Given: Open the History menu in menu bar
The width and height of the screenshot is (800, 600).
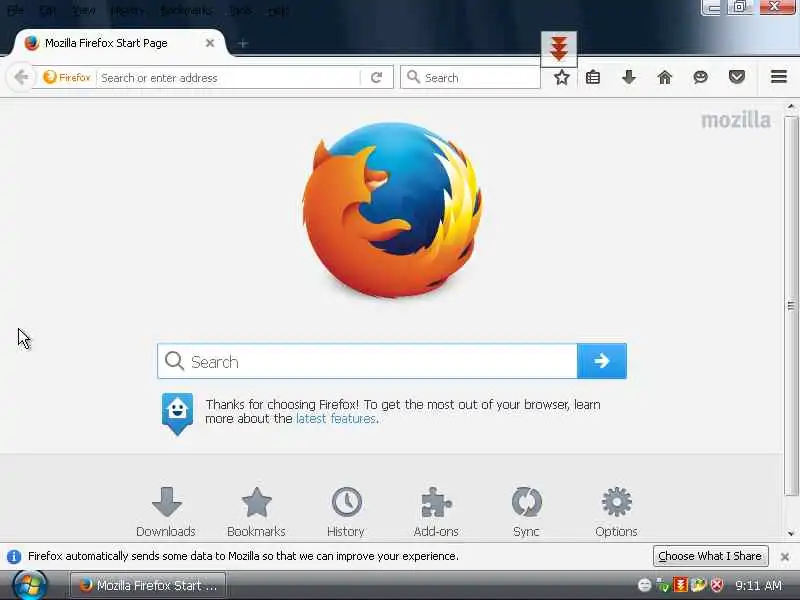Looking at the screenshot, I should pyautogui.click(x=127, y=10).
